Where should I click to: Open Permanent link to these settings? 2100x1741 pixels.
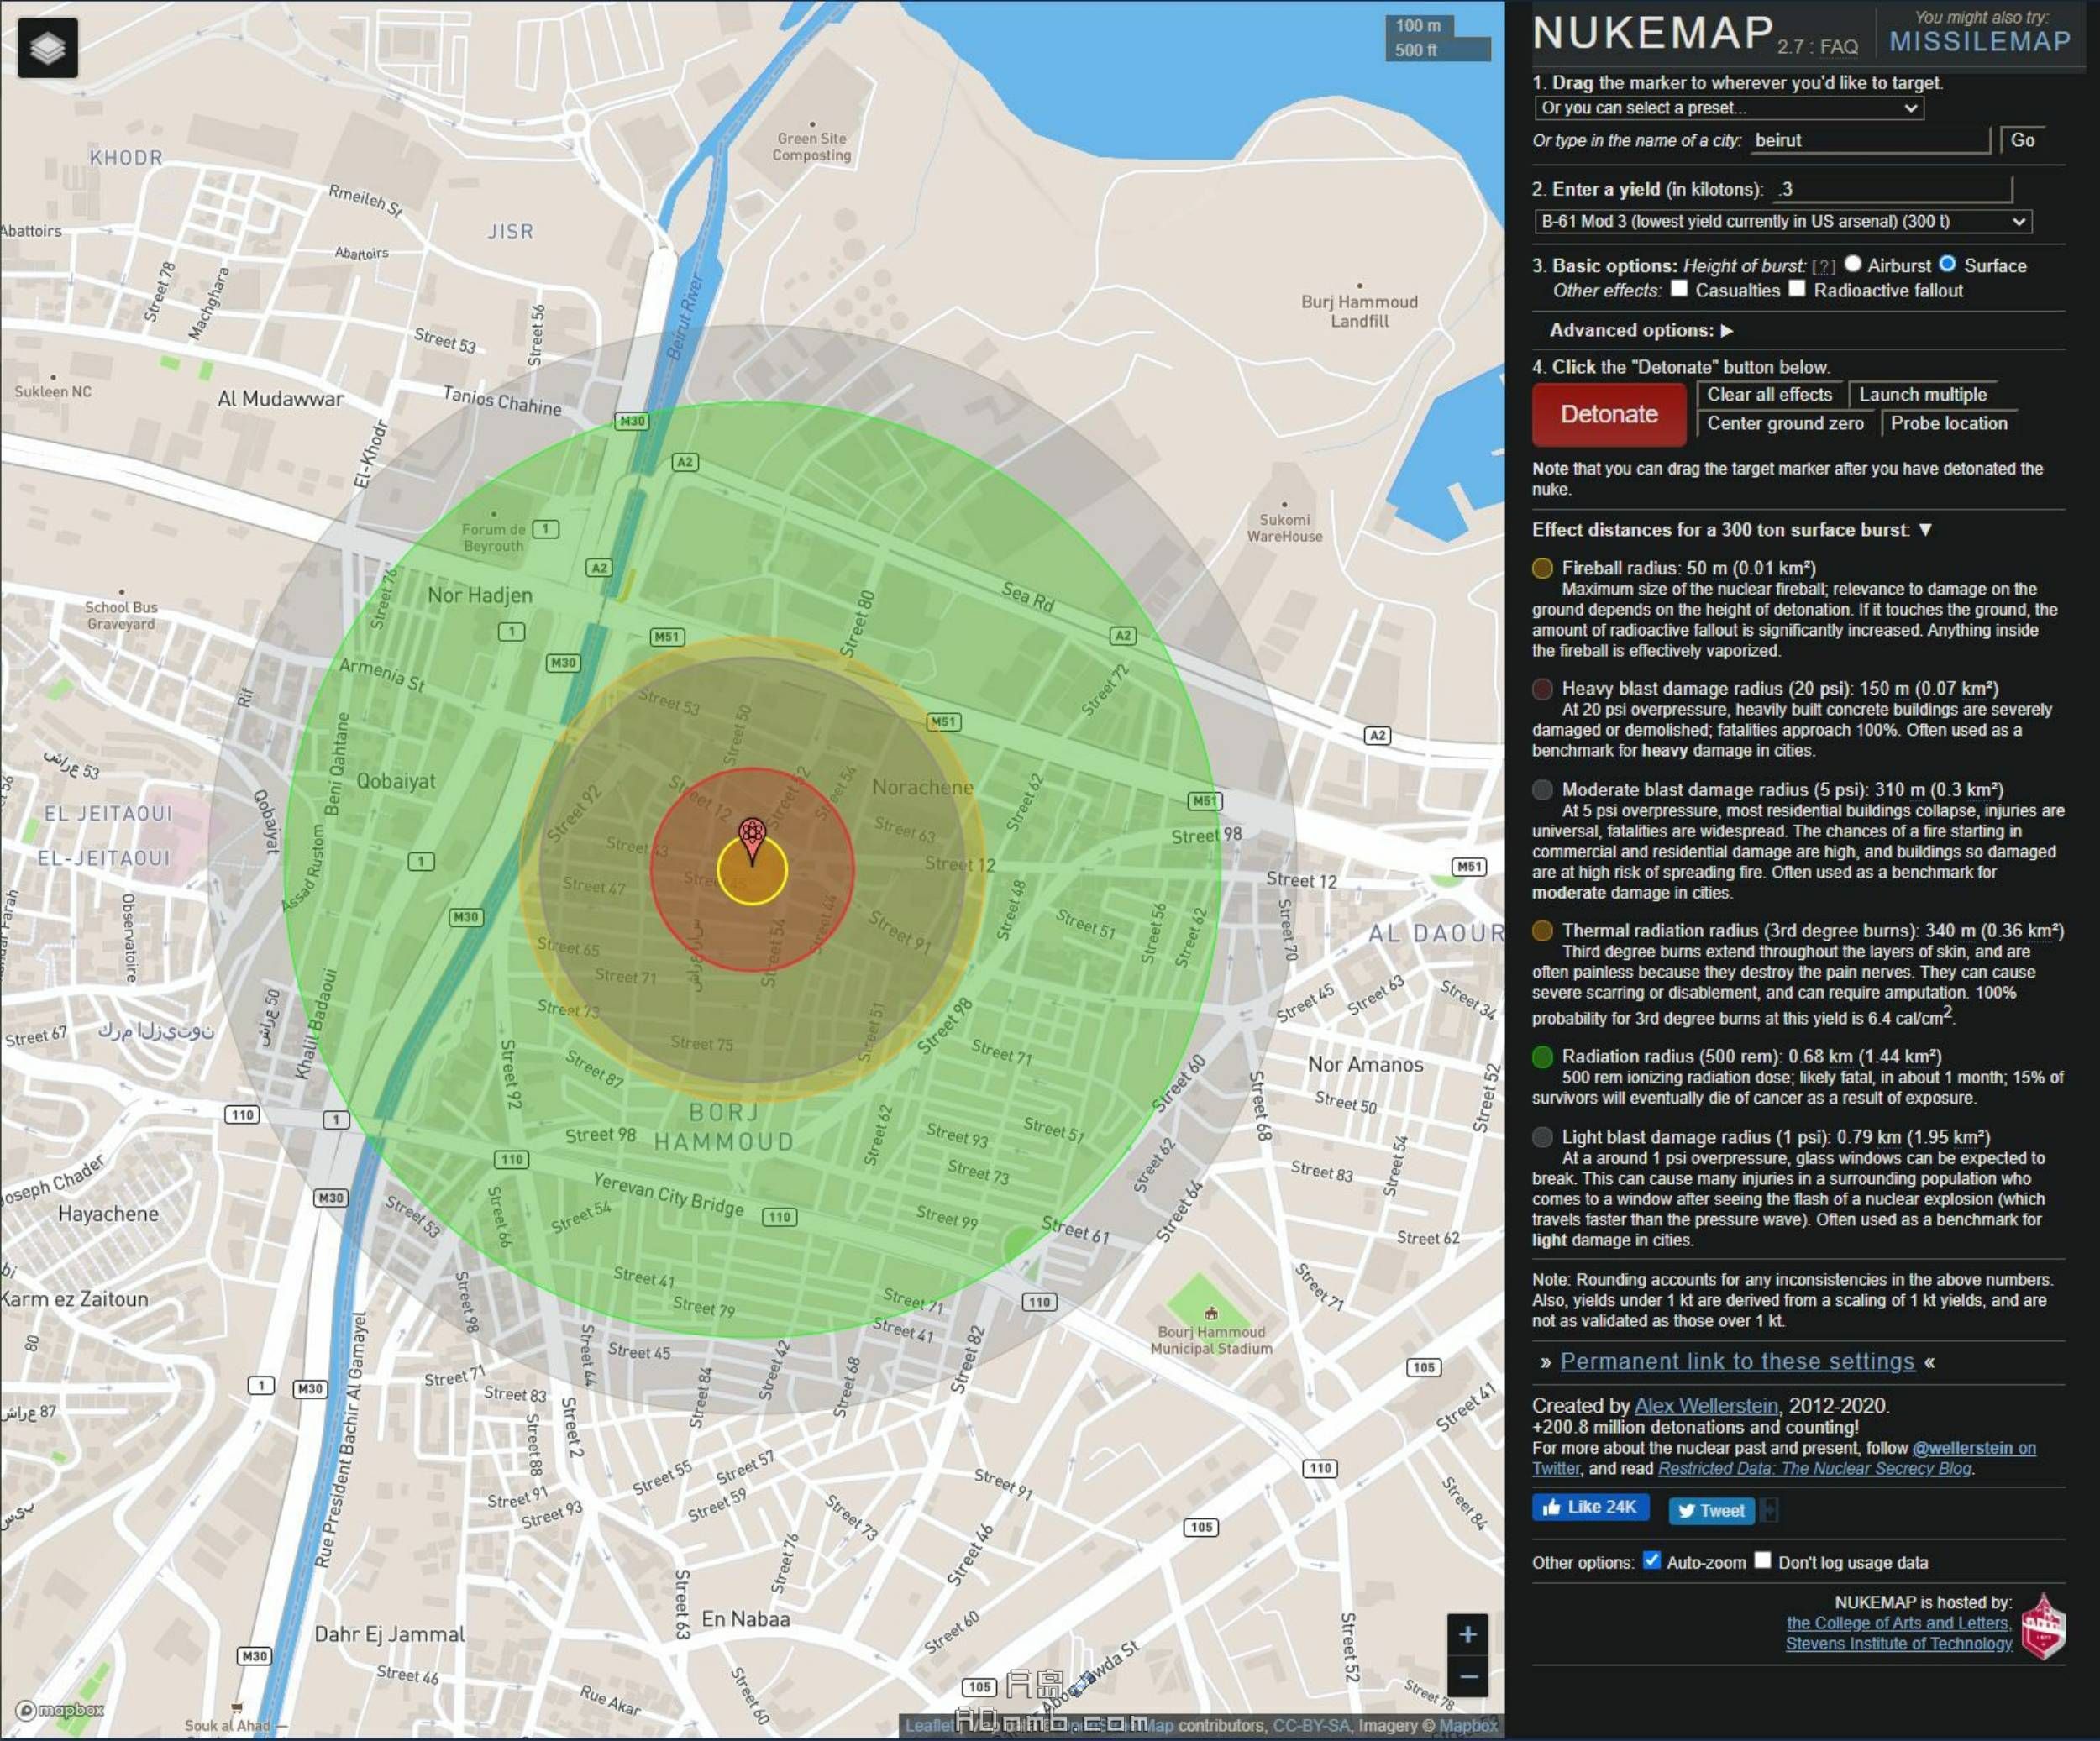pos(1737,1361)
